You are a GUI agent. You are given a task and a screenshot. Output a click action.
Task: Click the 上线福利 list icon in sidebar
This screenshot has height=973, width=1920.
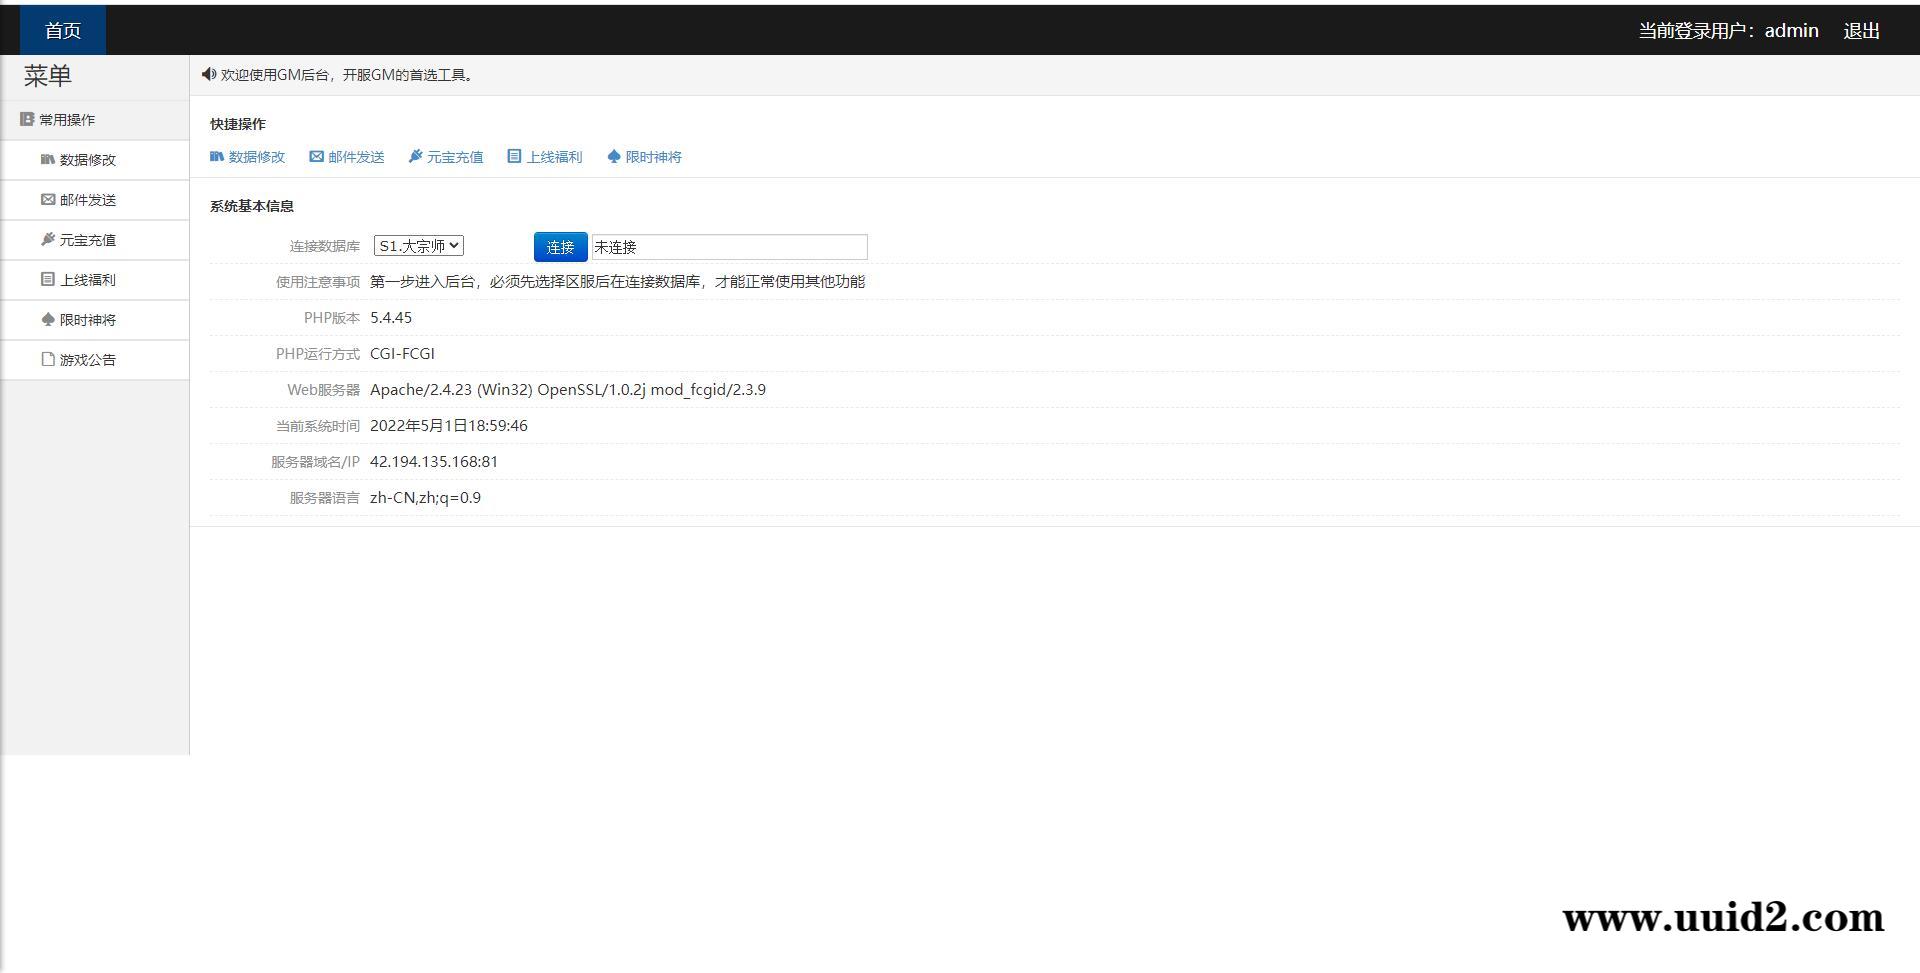[47, 280]
